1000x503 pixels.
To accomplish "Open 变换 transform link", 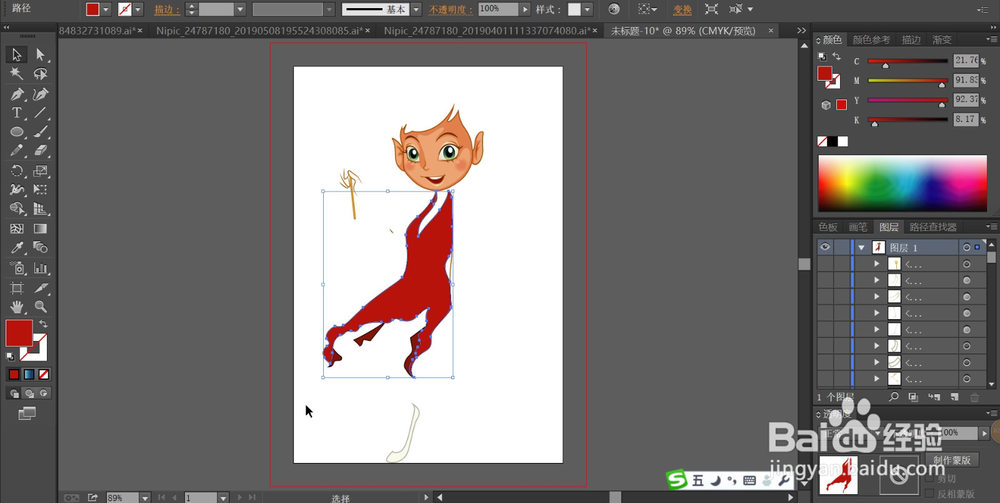I will pyautogui.click(x=682, y=10).
